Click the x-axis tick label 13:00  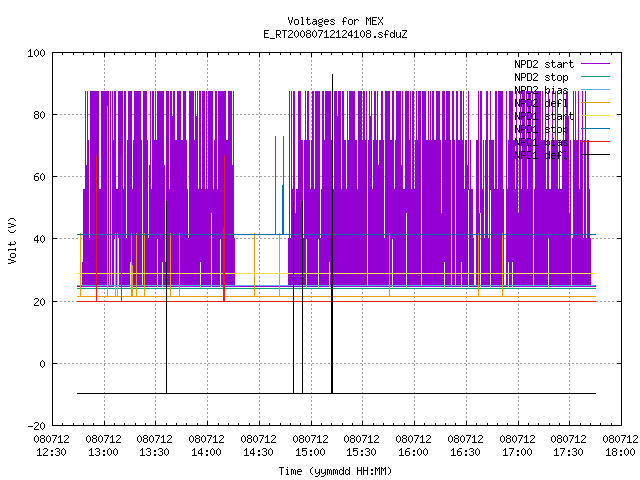(x=103, y=452)
